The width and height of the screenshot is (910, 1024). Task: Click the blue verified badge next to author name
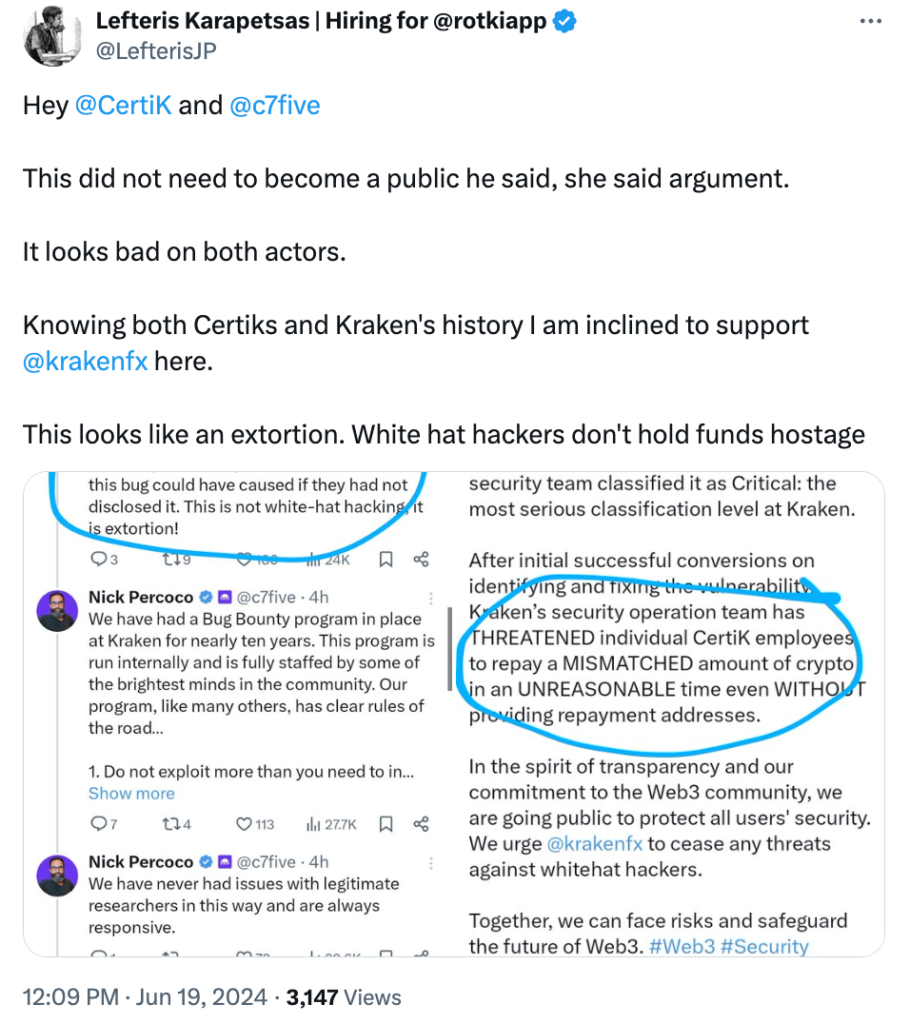pos(567,22)
